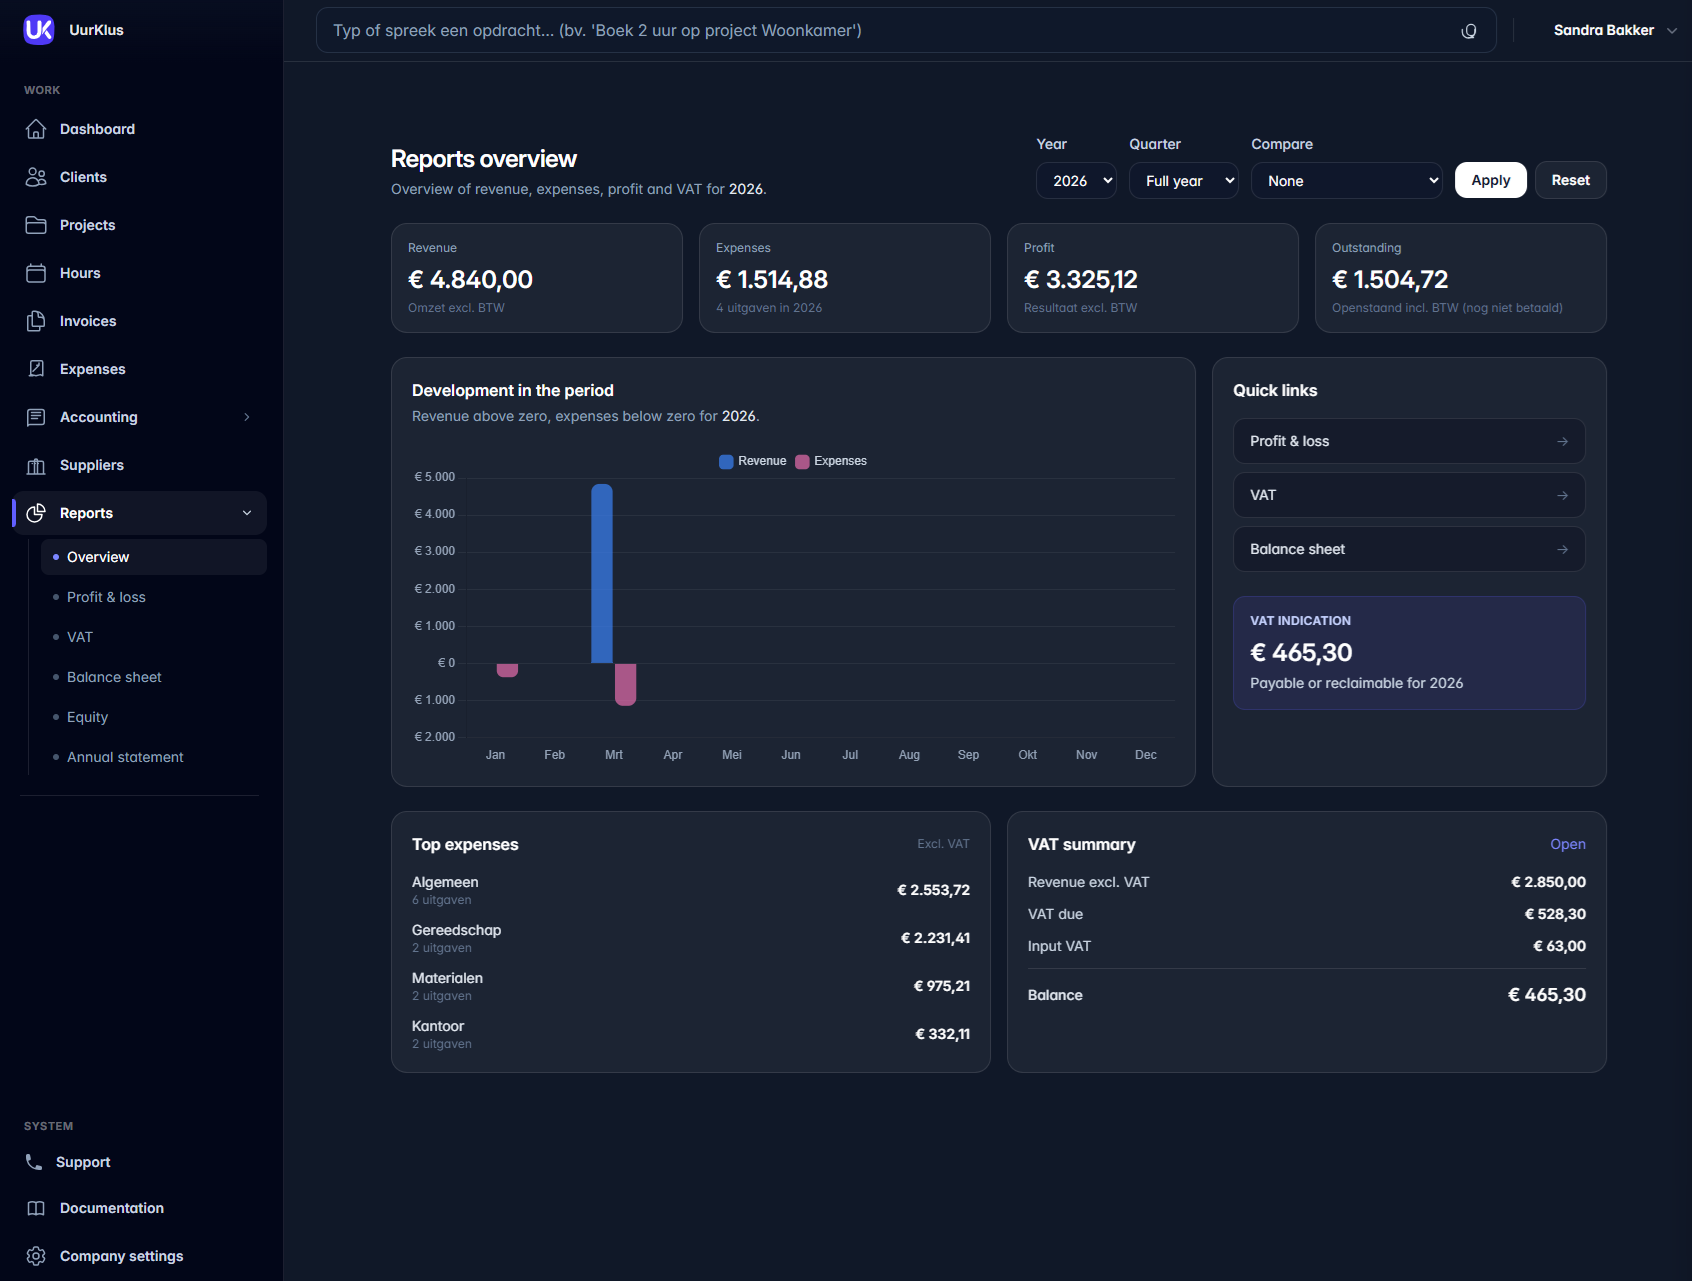
Task: Open the Clients people icon
Action: pos(36,177)
